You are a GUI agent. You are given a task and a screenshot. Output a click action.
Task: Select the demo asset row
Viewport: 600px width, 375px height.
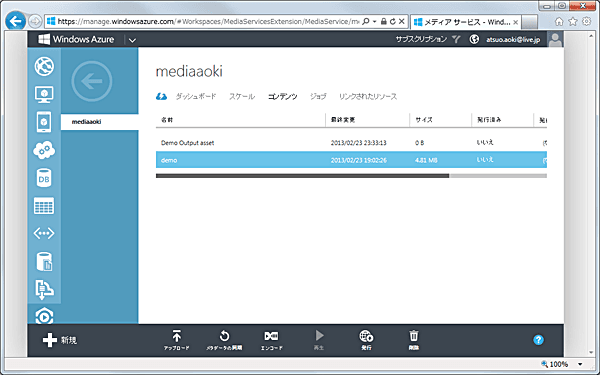[x=351, y=160]
